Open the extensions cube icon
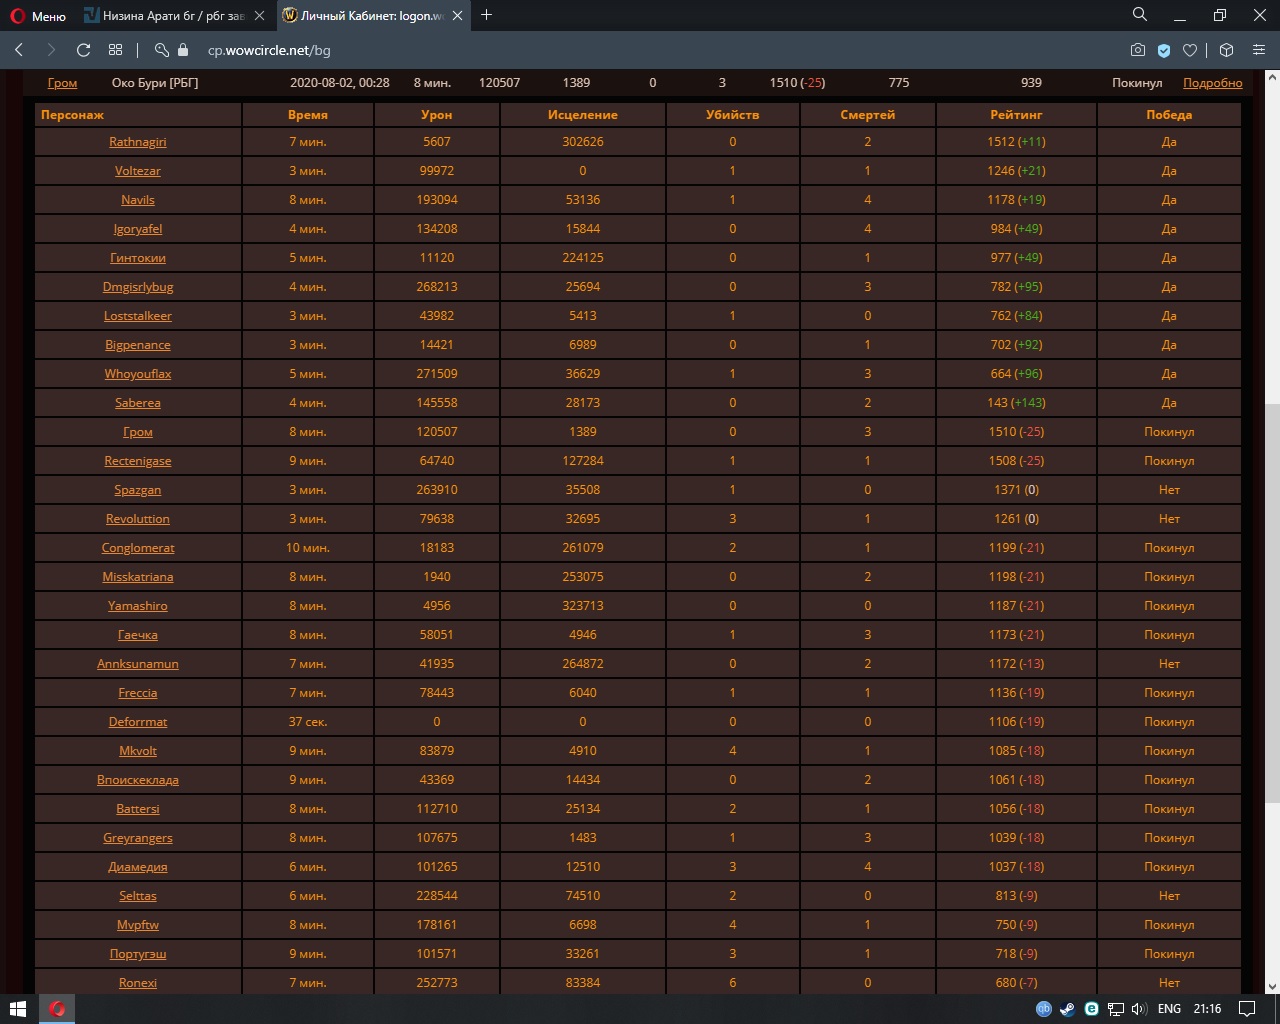The height and width of the screenshot is (1024, 1280). (1226, 50)
